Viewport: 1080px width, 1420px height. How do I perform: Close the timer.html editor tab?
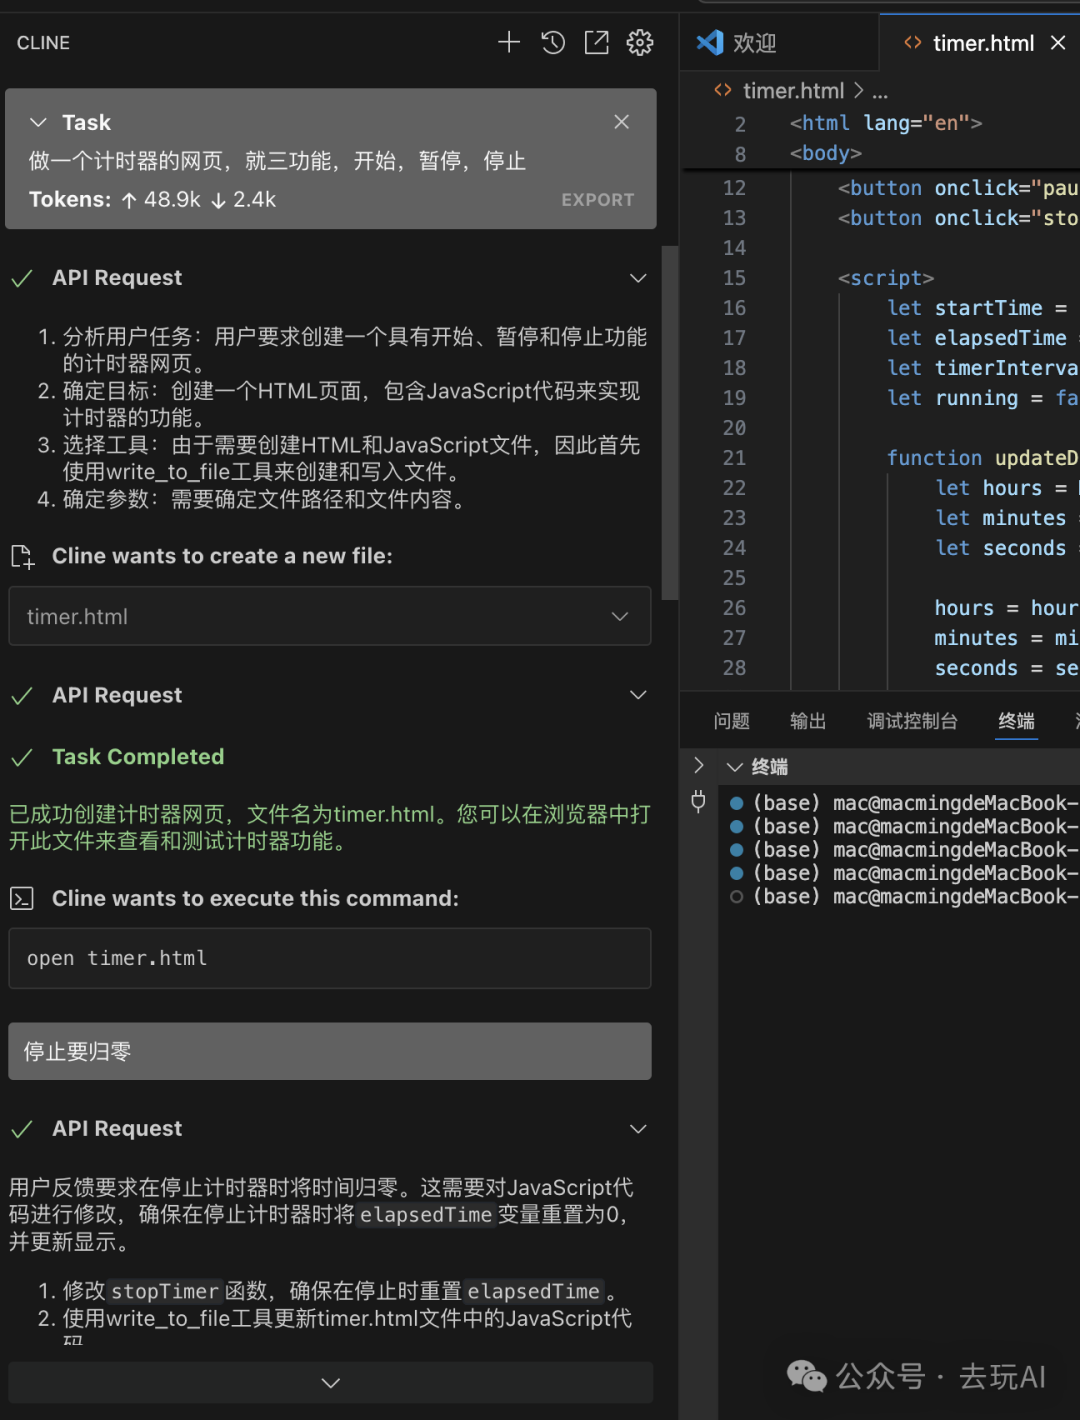click(1058, 43)
